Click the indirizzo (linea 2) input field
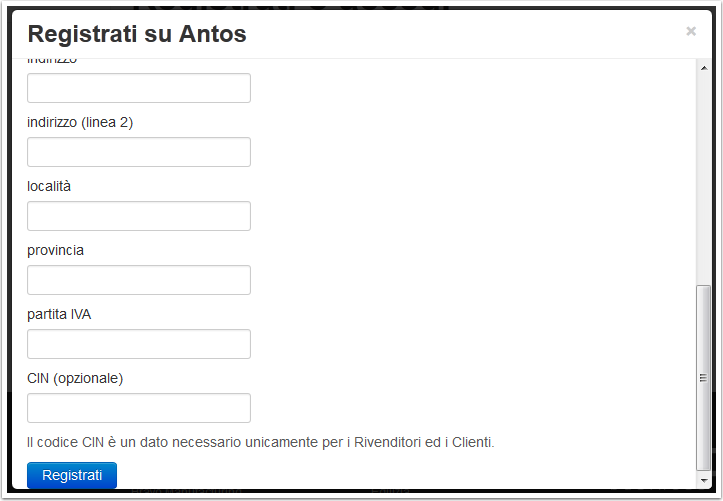Viewport: 723px width, 501px height. click(x=139, y=152)
